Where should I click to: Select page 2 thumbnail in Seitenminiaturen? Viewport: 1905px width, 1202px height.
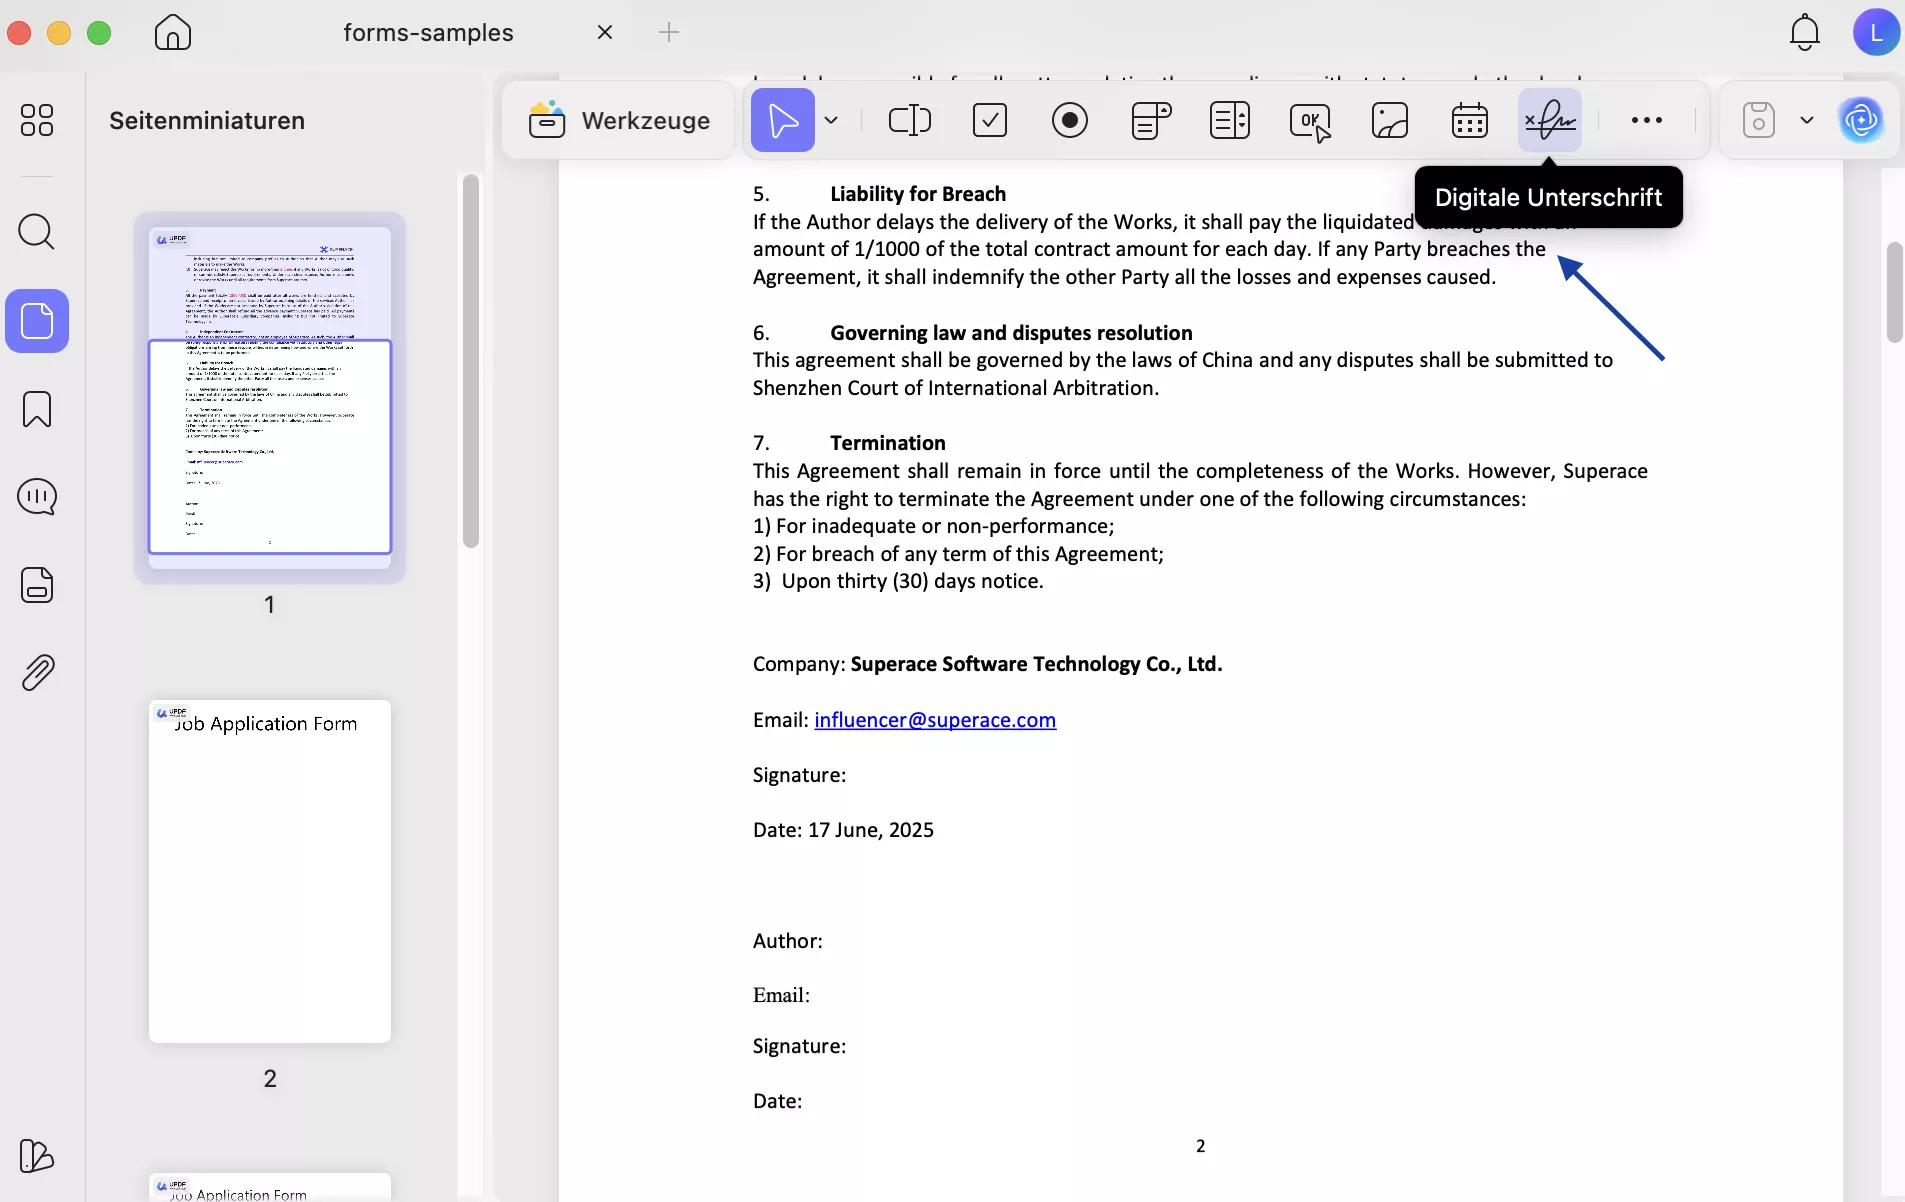(270, 871)
